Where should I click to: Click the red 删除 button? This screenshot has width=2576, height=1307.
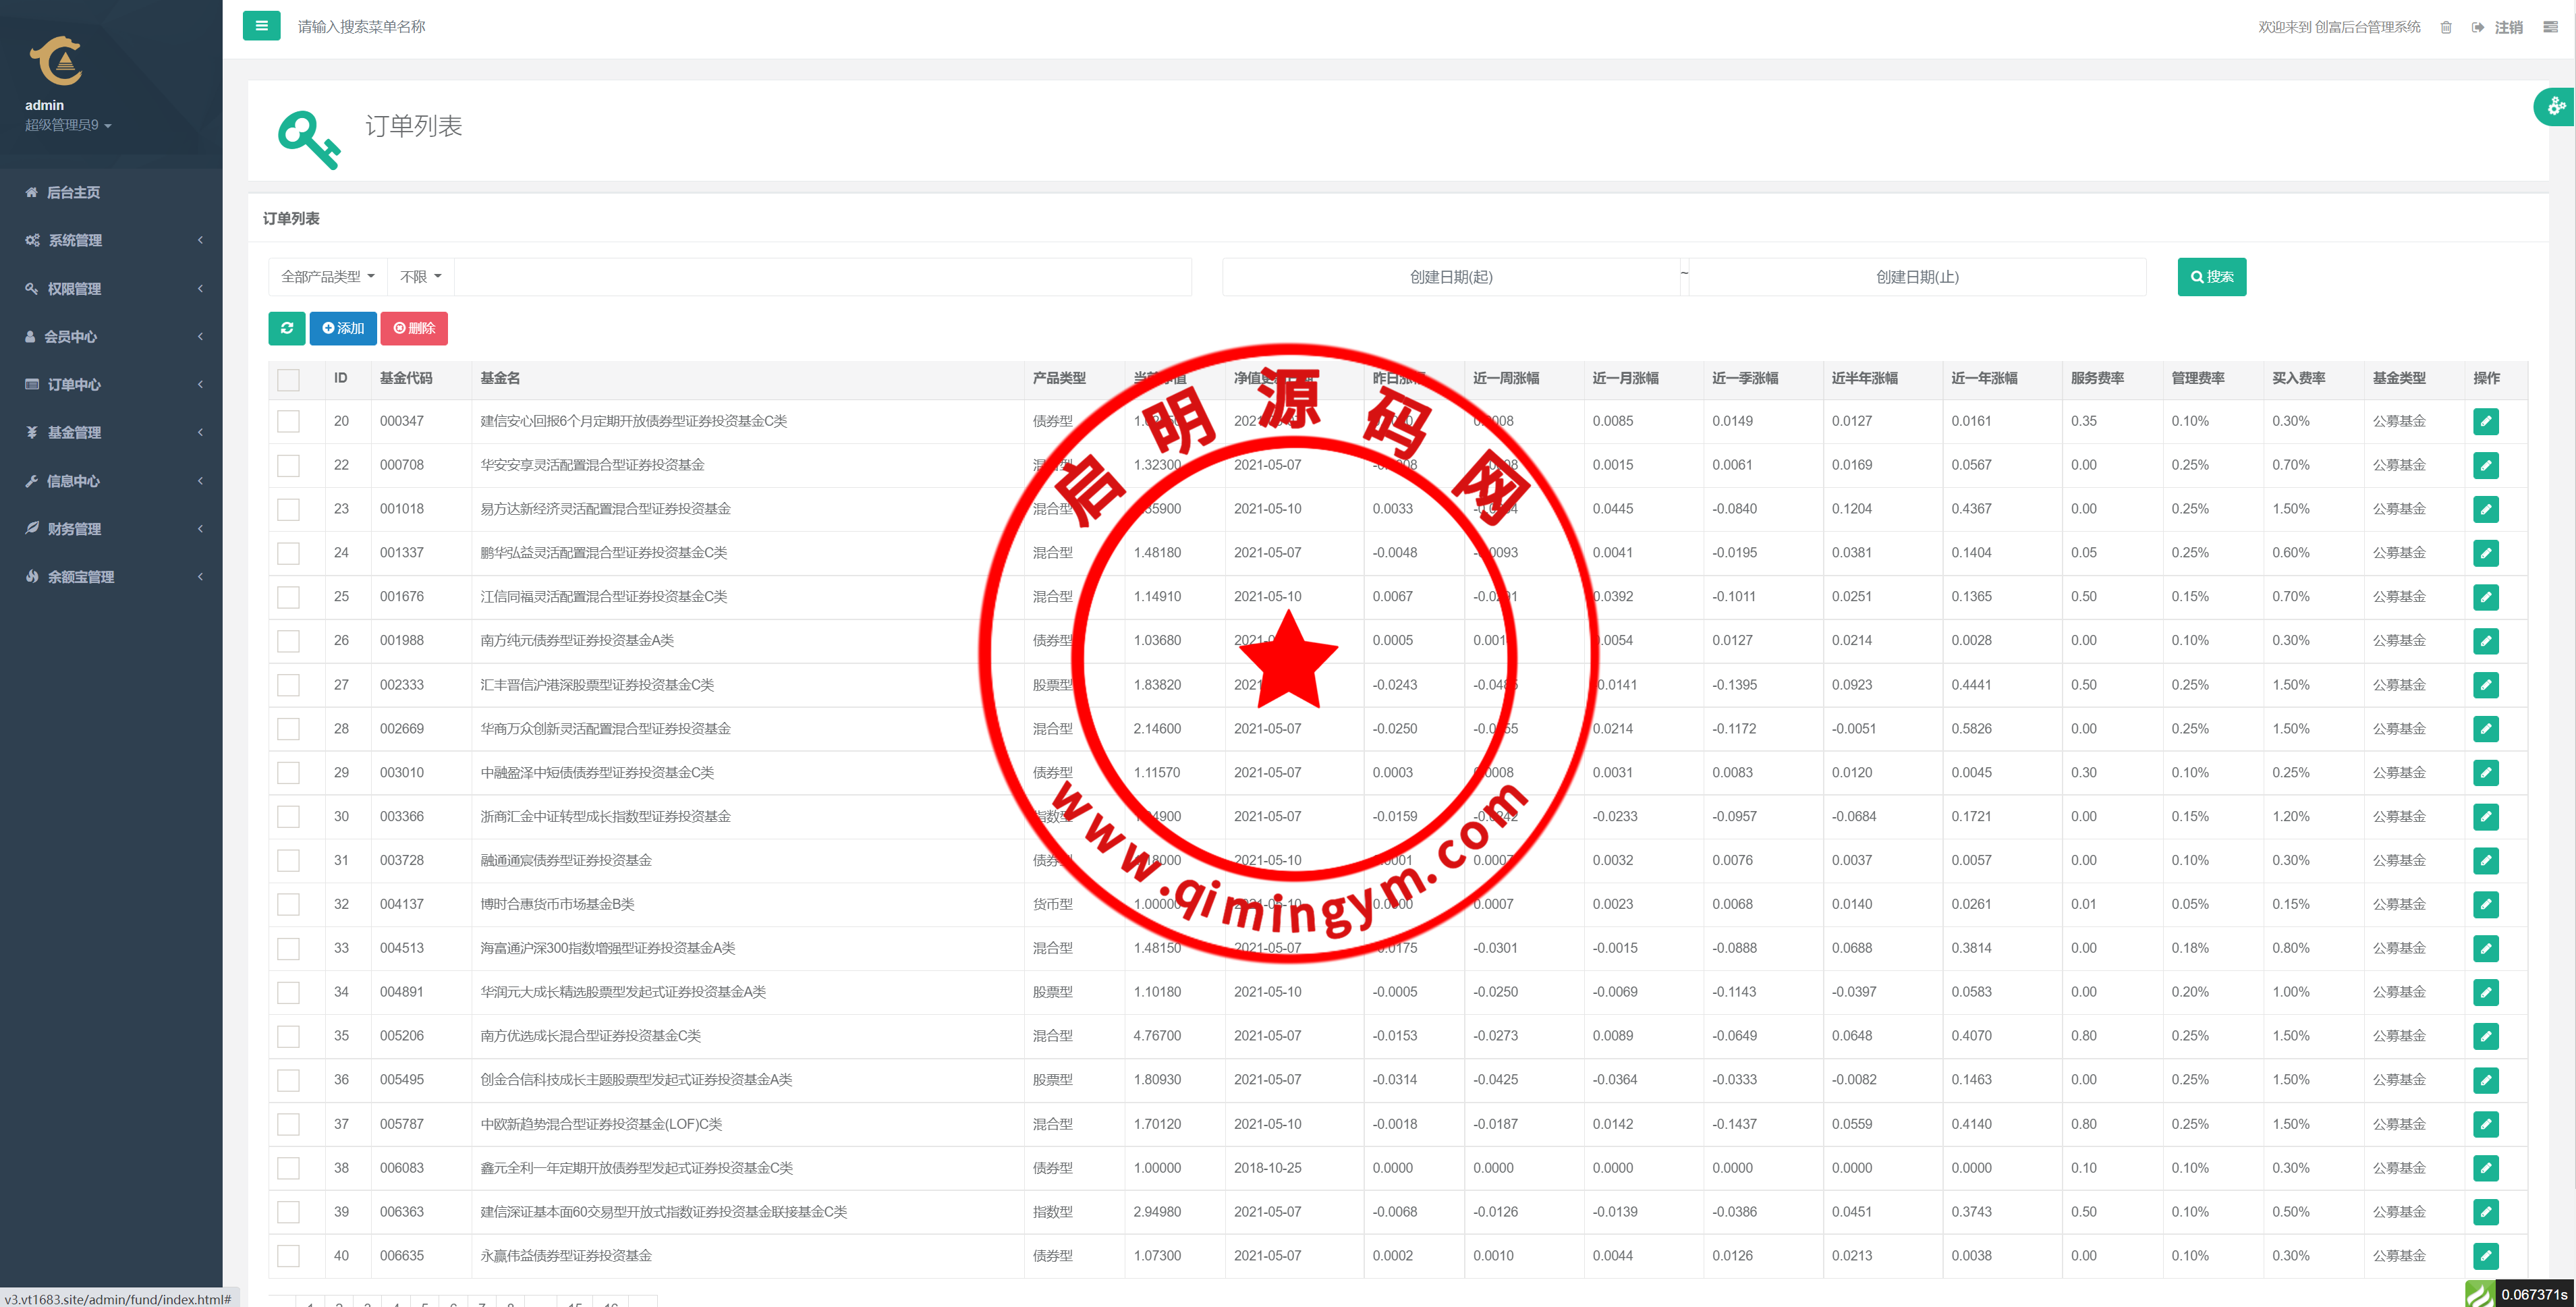point(414,328)
